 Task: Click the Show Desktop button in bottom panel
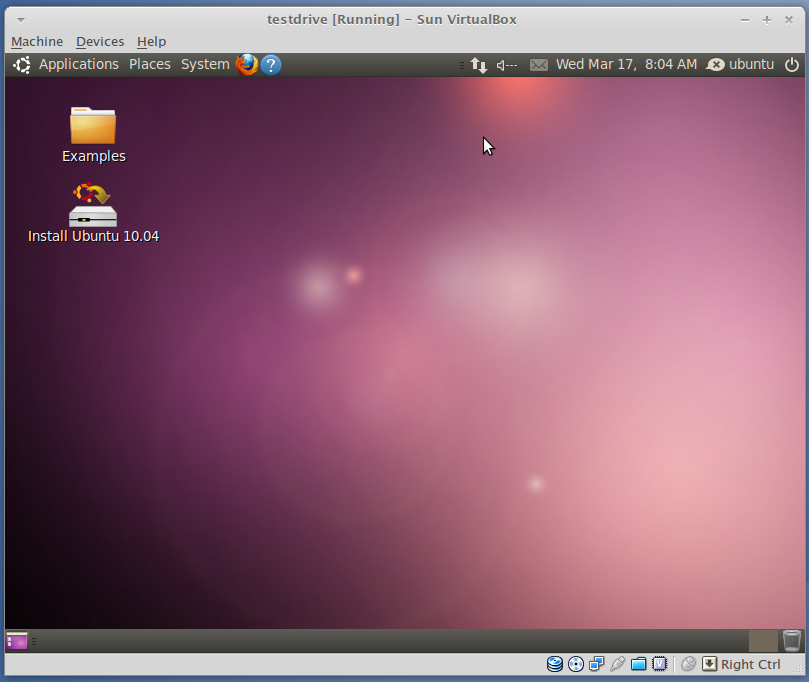[x=17, y=641]
